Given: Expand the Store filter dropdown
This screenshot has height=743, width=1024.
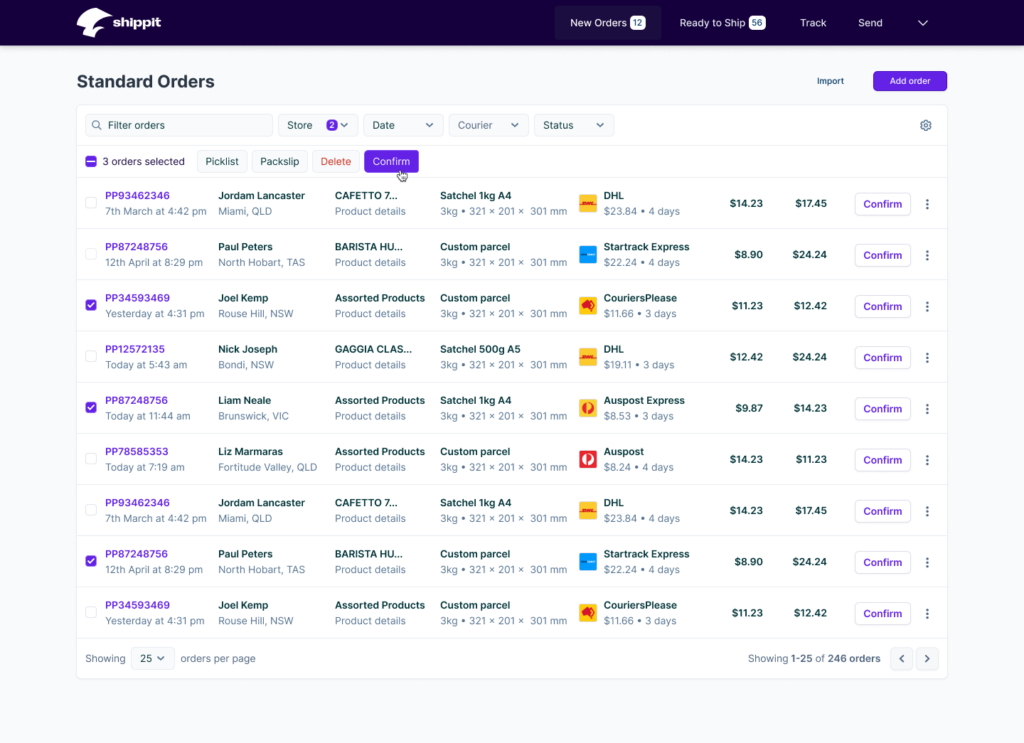Looking at the screenshot, I should pos(318,125).
